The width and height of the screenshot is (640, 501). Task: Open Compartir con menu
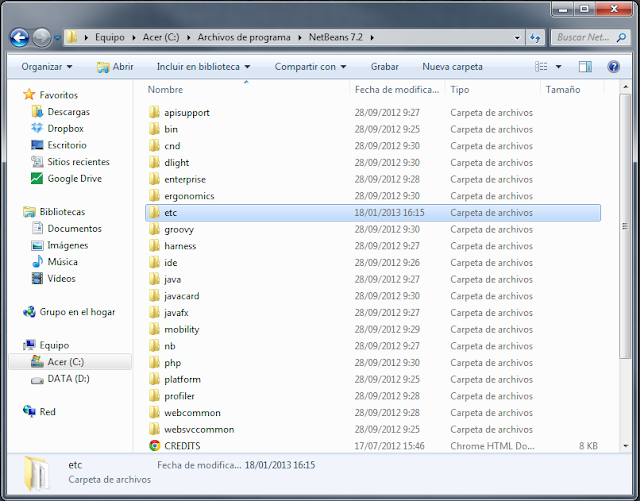[310, 67]
